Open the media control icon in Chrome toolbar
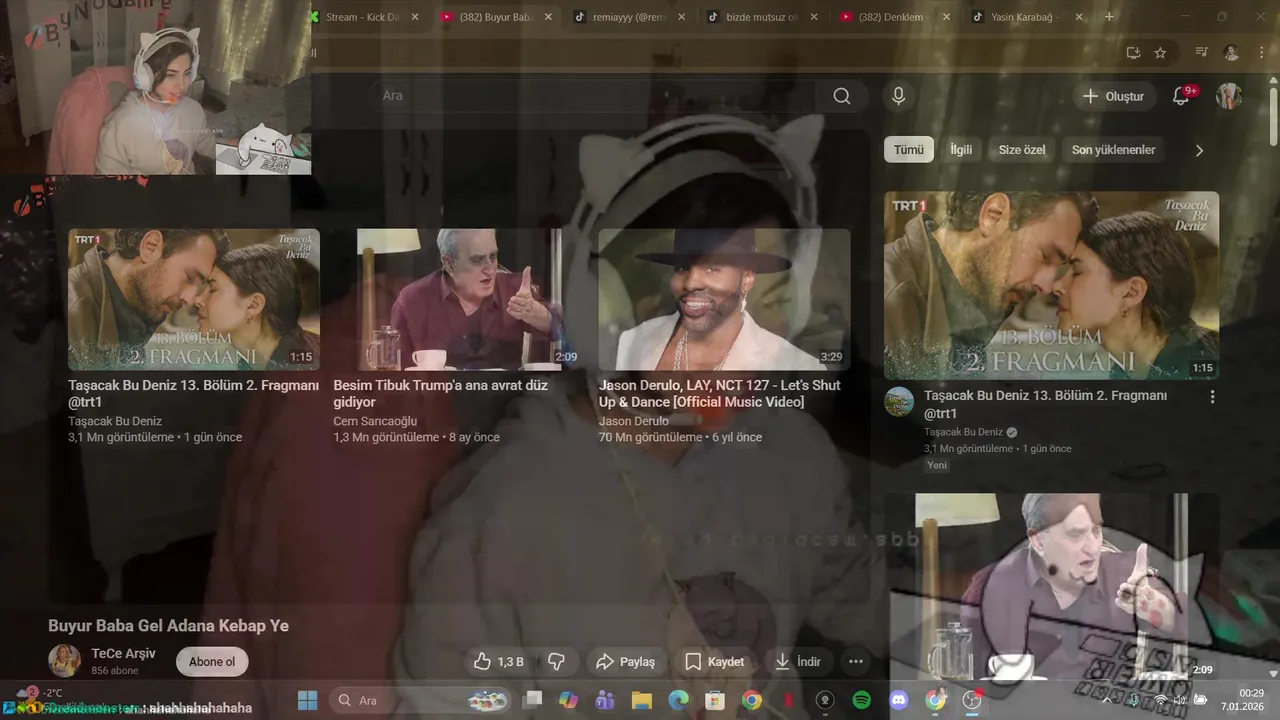1280x720 pixels. [x=1202, y=53]
